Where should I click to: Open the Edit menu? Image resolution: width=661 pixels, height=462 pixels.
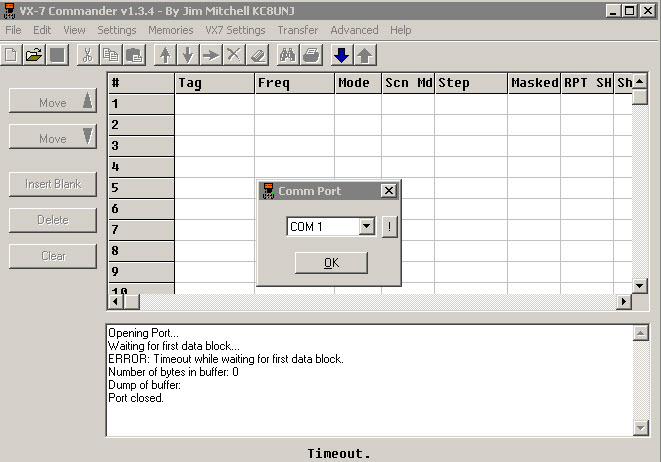pos(42,30)
